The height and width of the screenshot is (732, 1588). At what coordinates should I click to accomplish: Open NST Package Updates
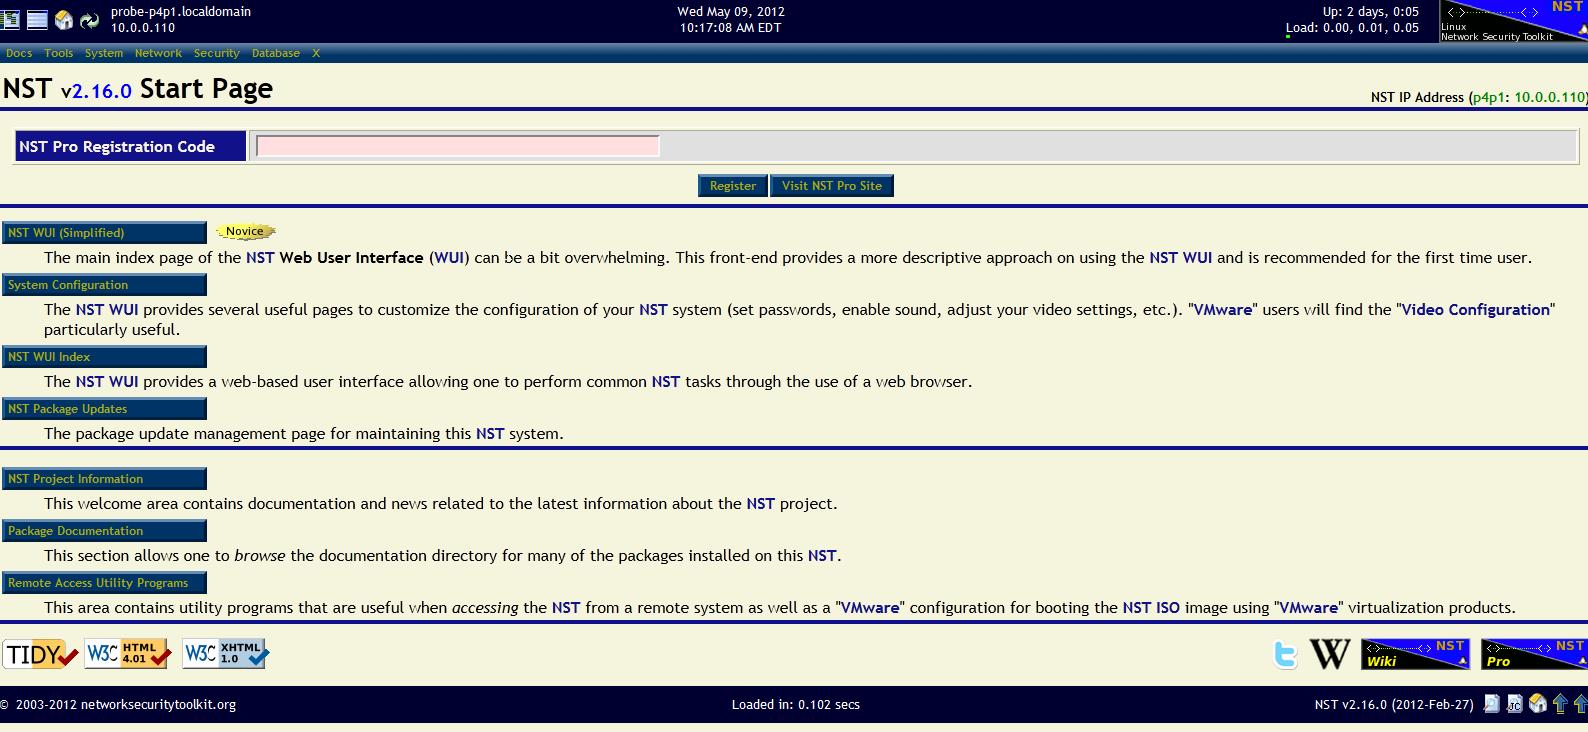[x=104, y=408]
